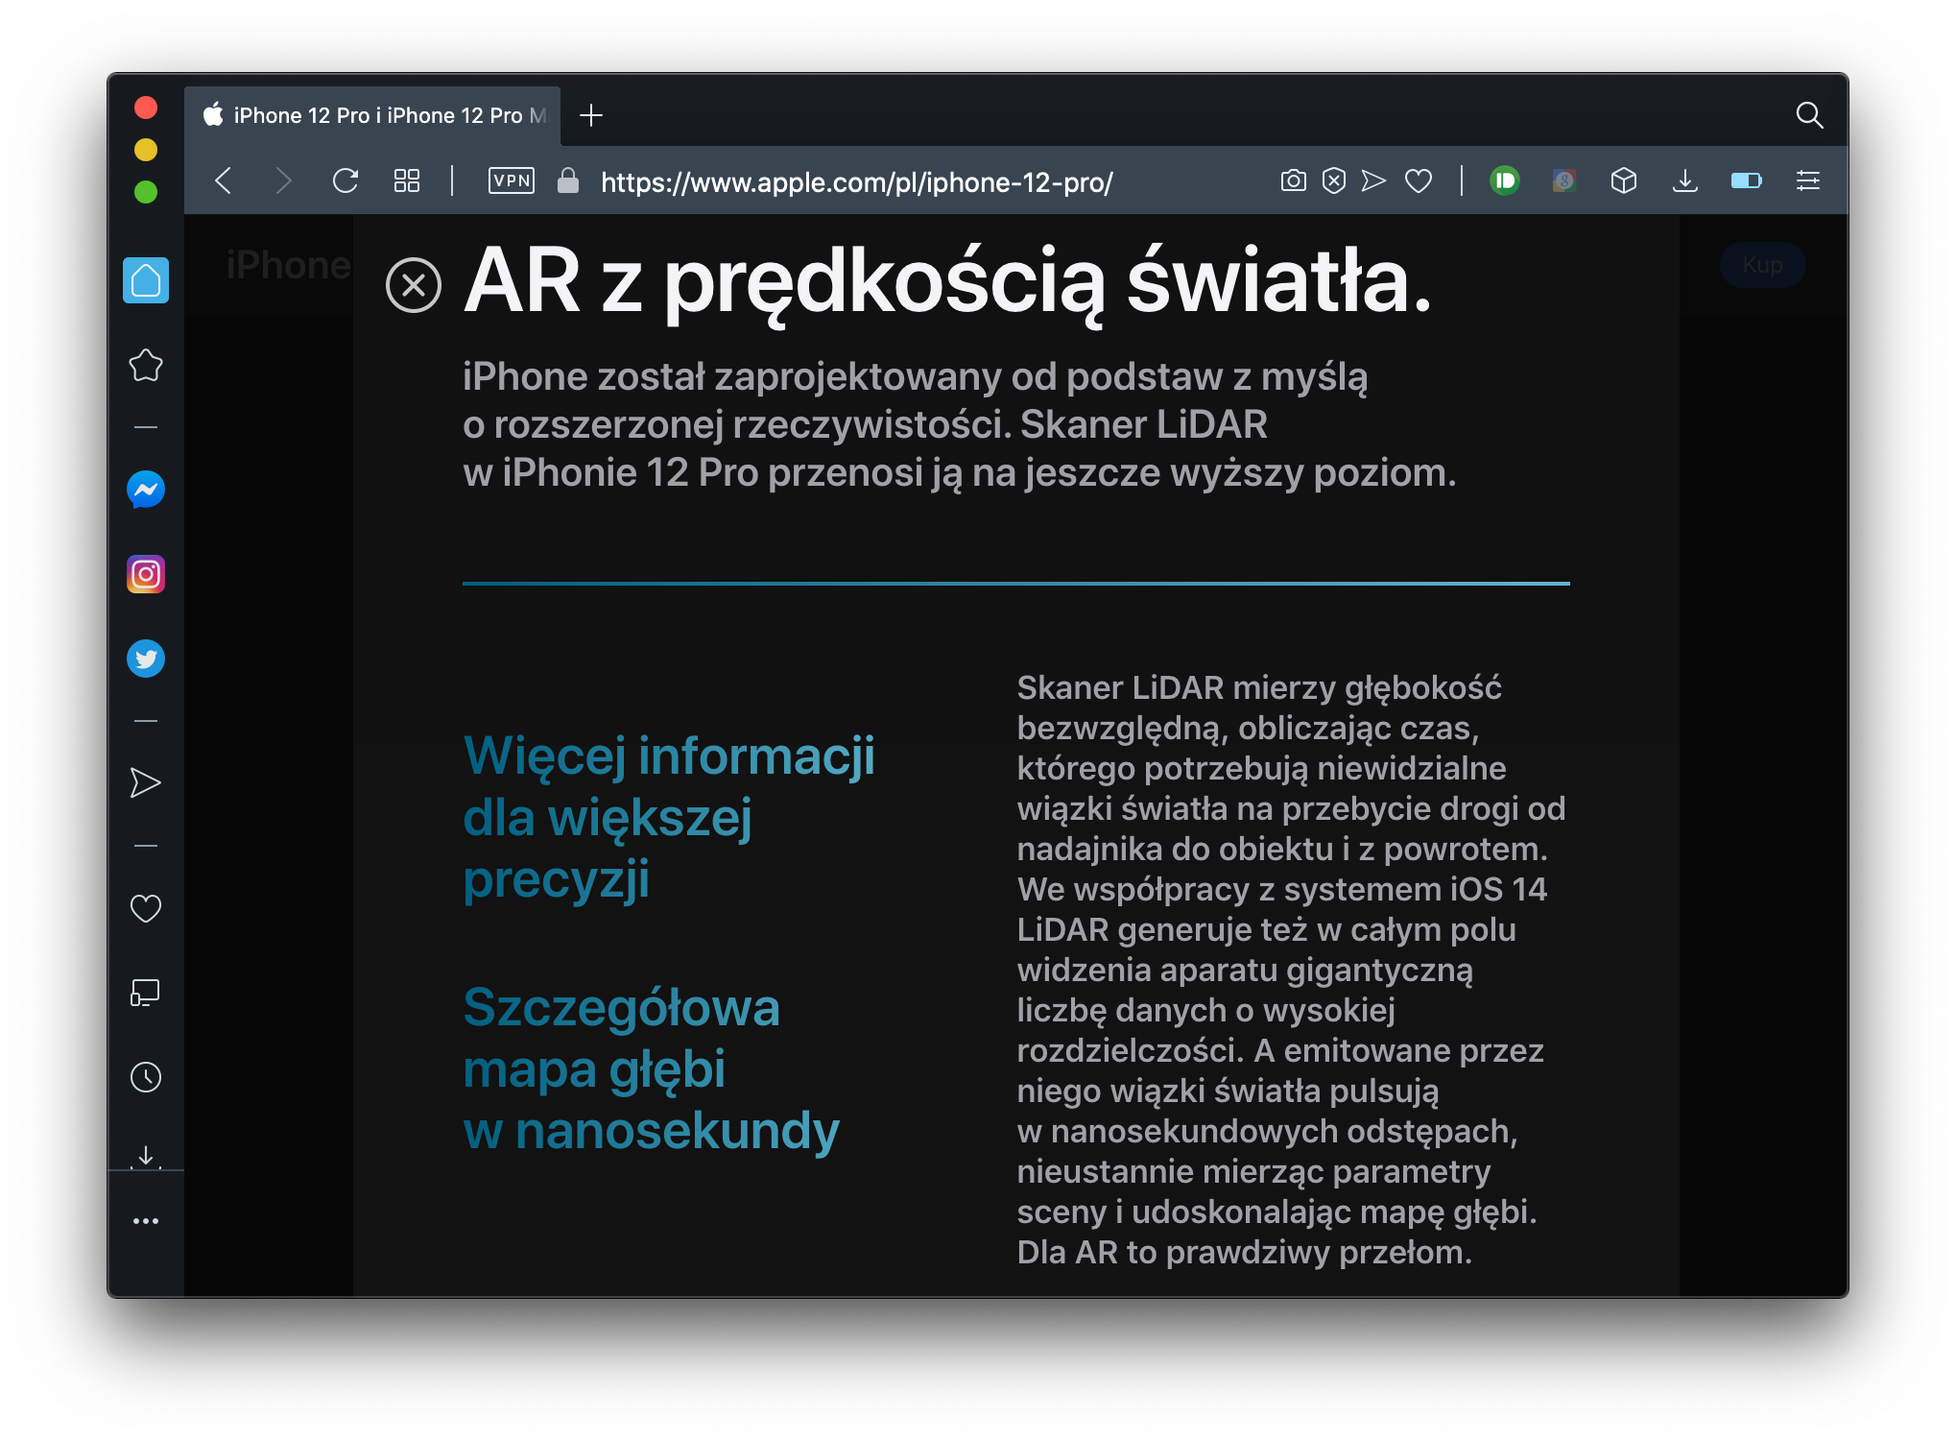Screen dimensions: 1956x1440
Task: Take a snapshot with camera icon
Action: 1293,181
